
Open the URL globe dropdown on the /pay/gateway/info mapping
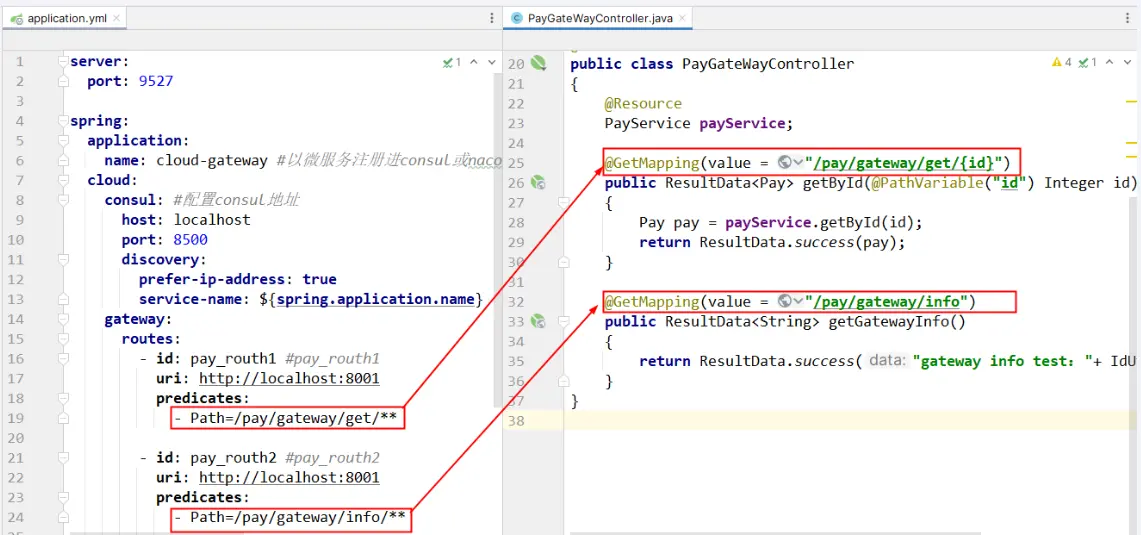click(x=791, y=301)
